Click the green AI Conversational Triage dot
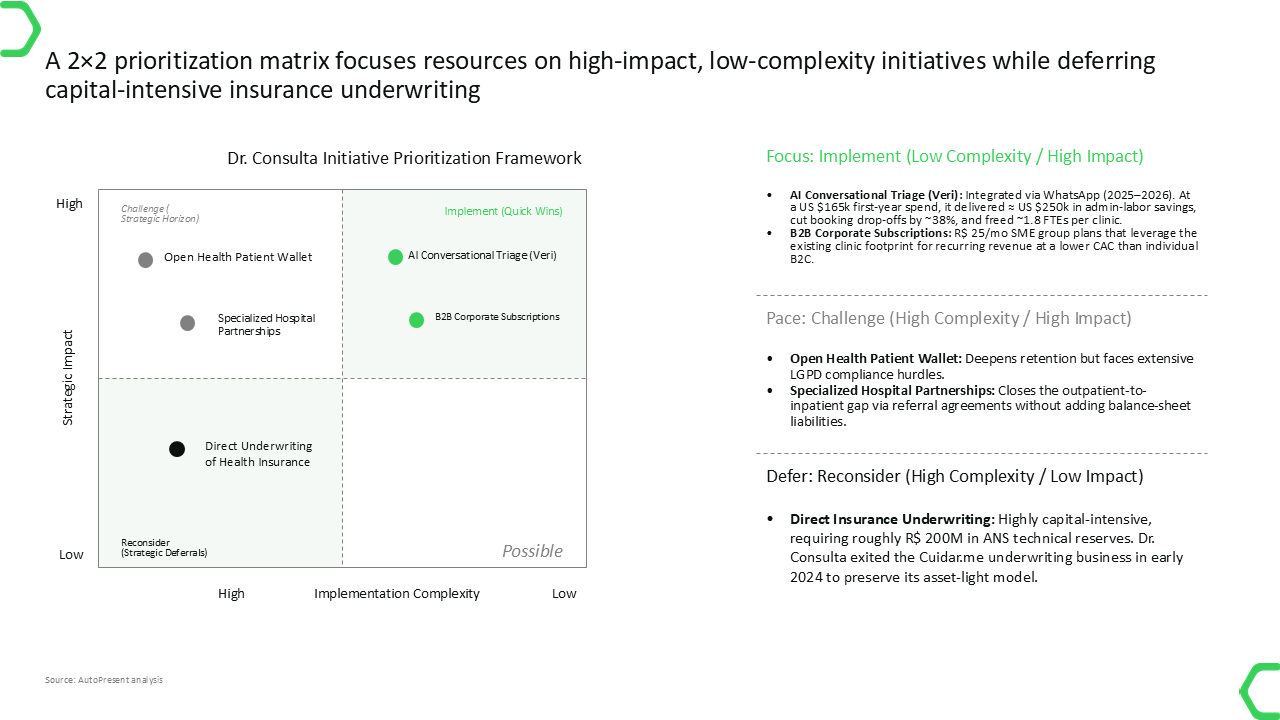 395,257
